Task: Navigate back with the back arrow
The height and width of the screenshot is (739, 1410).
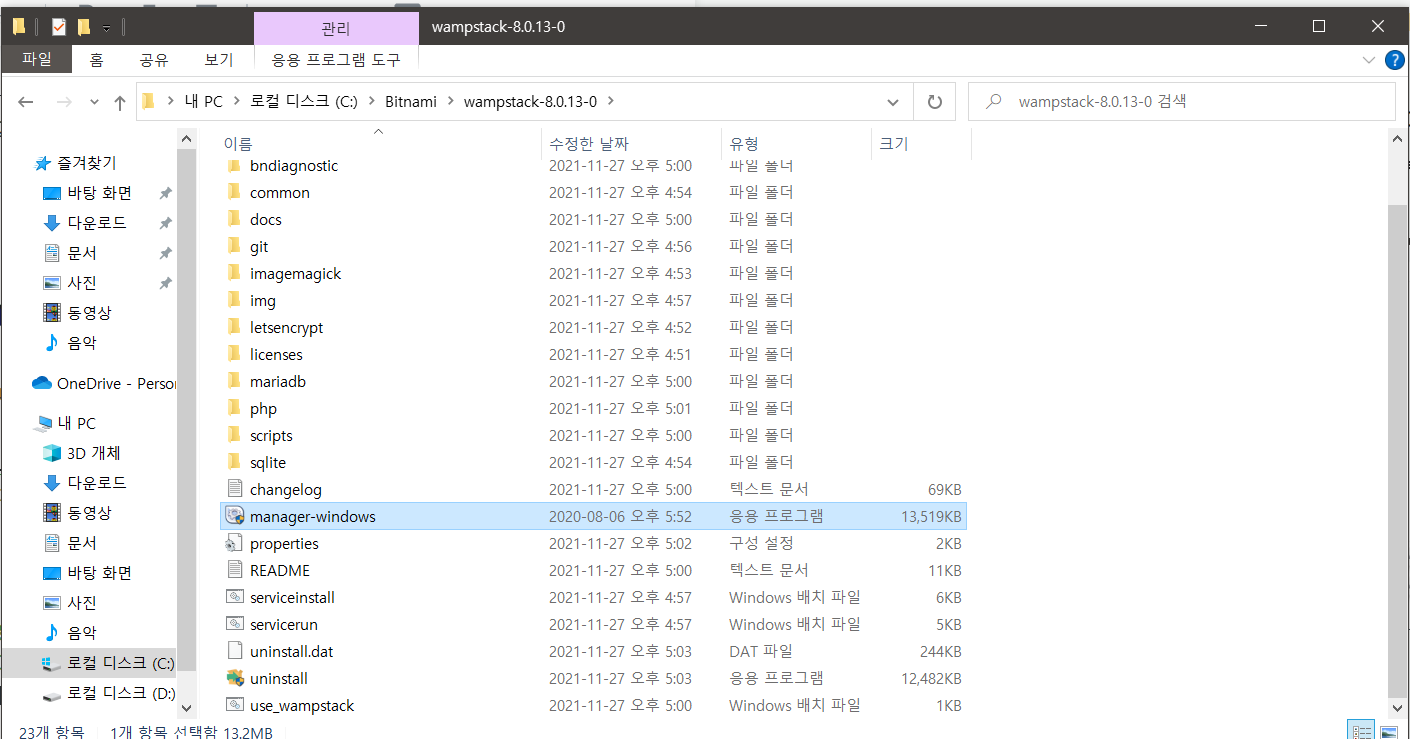Action: (27, 102)
